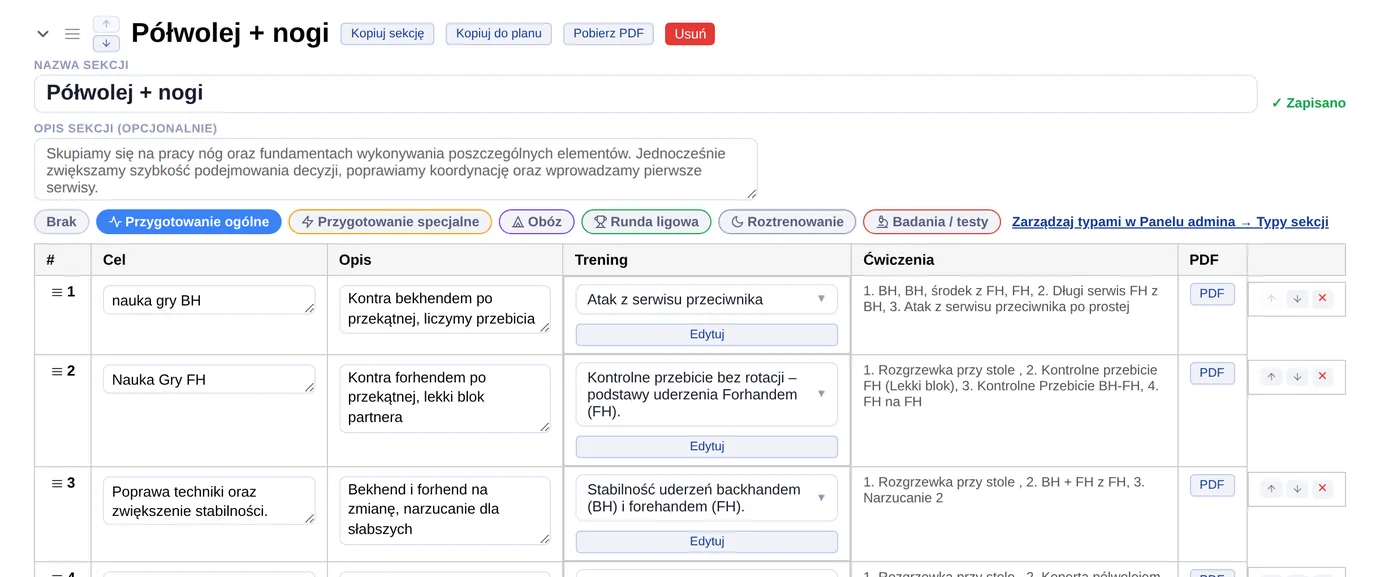Open PDF for row 2
1380x577 pixels.
[x=1212, y=373]
